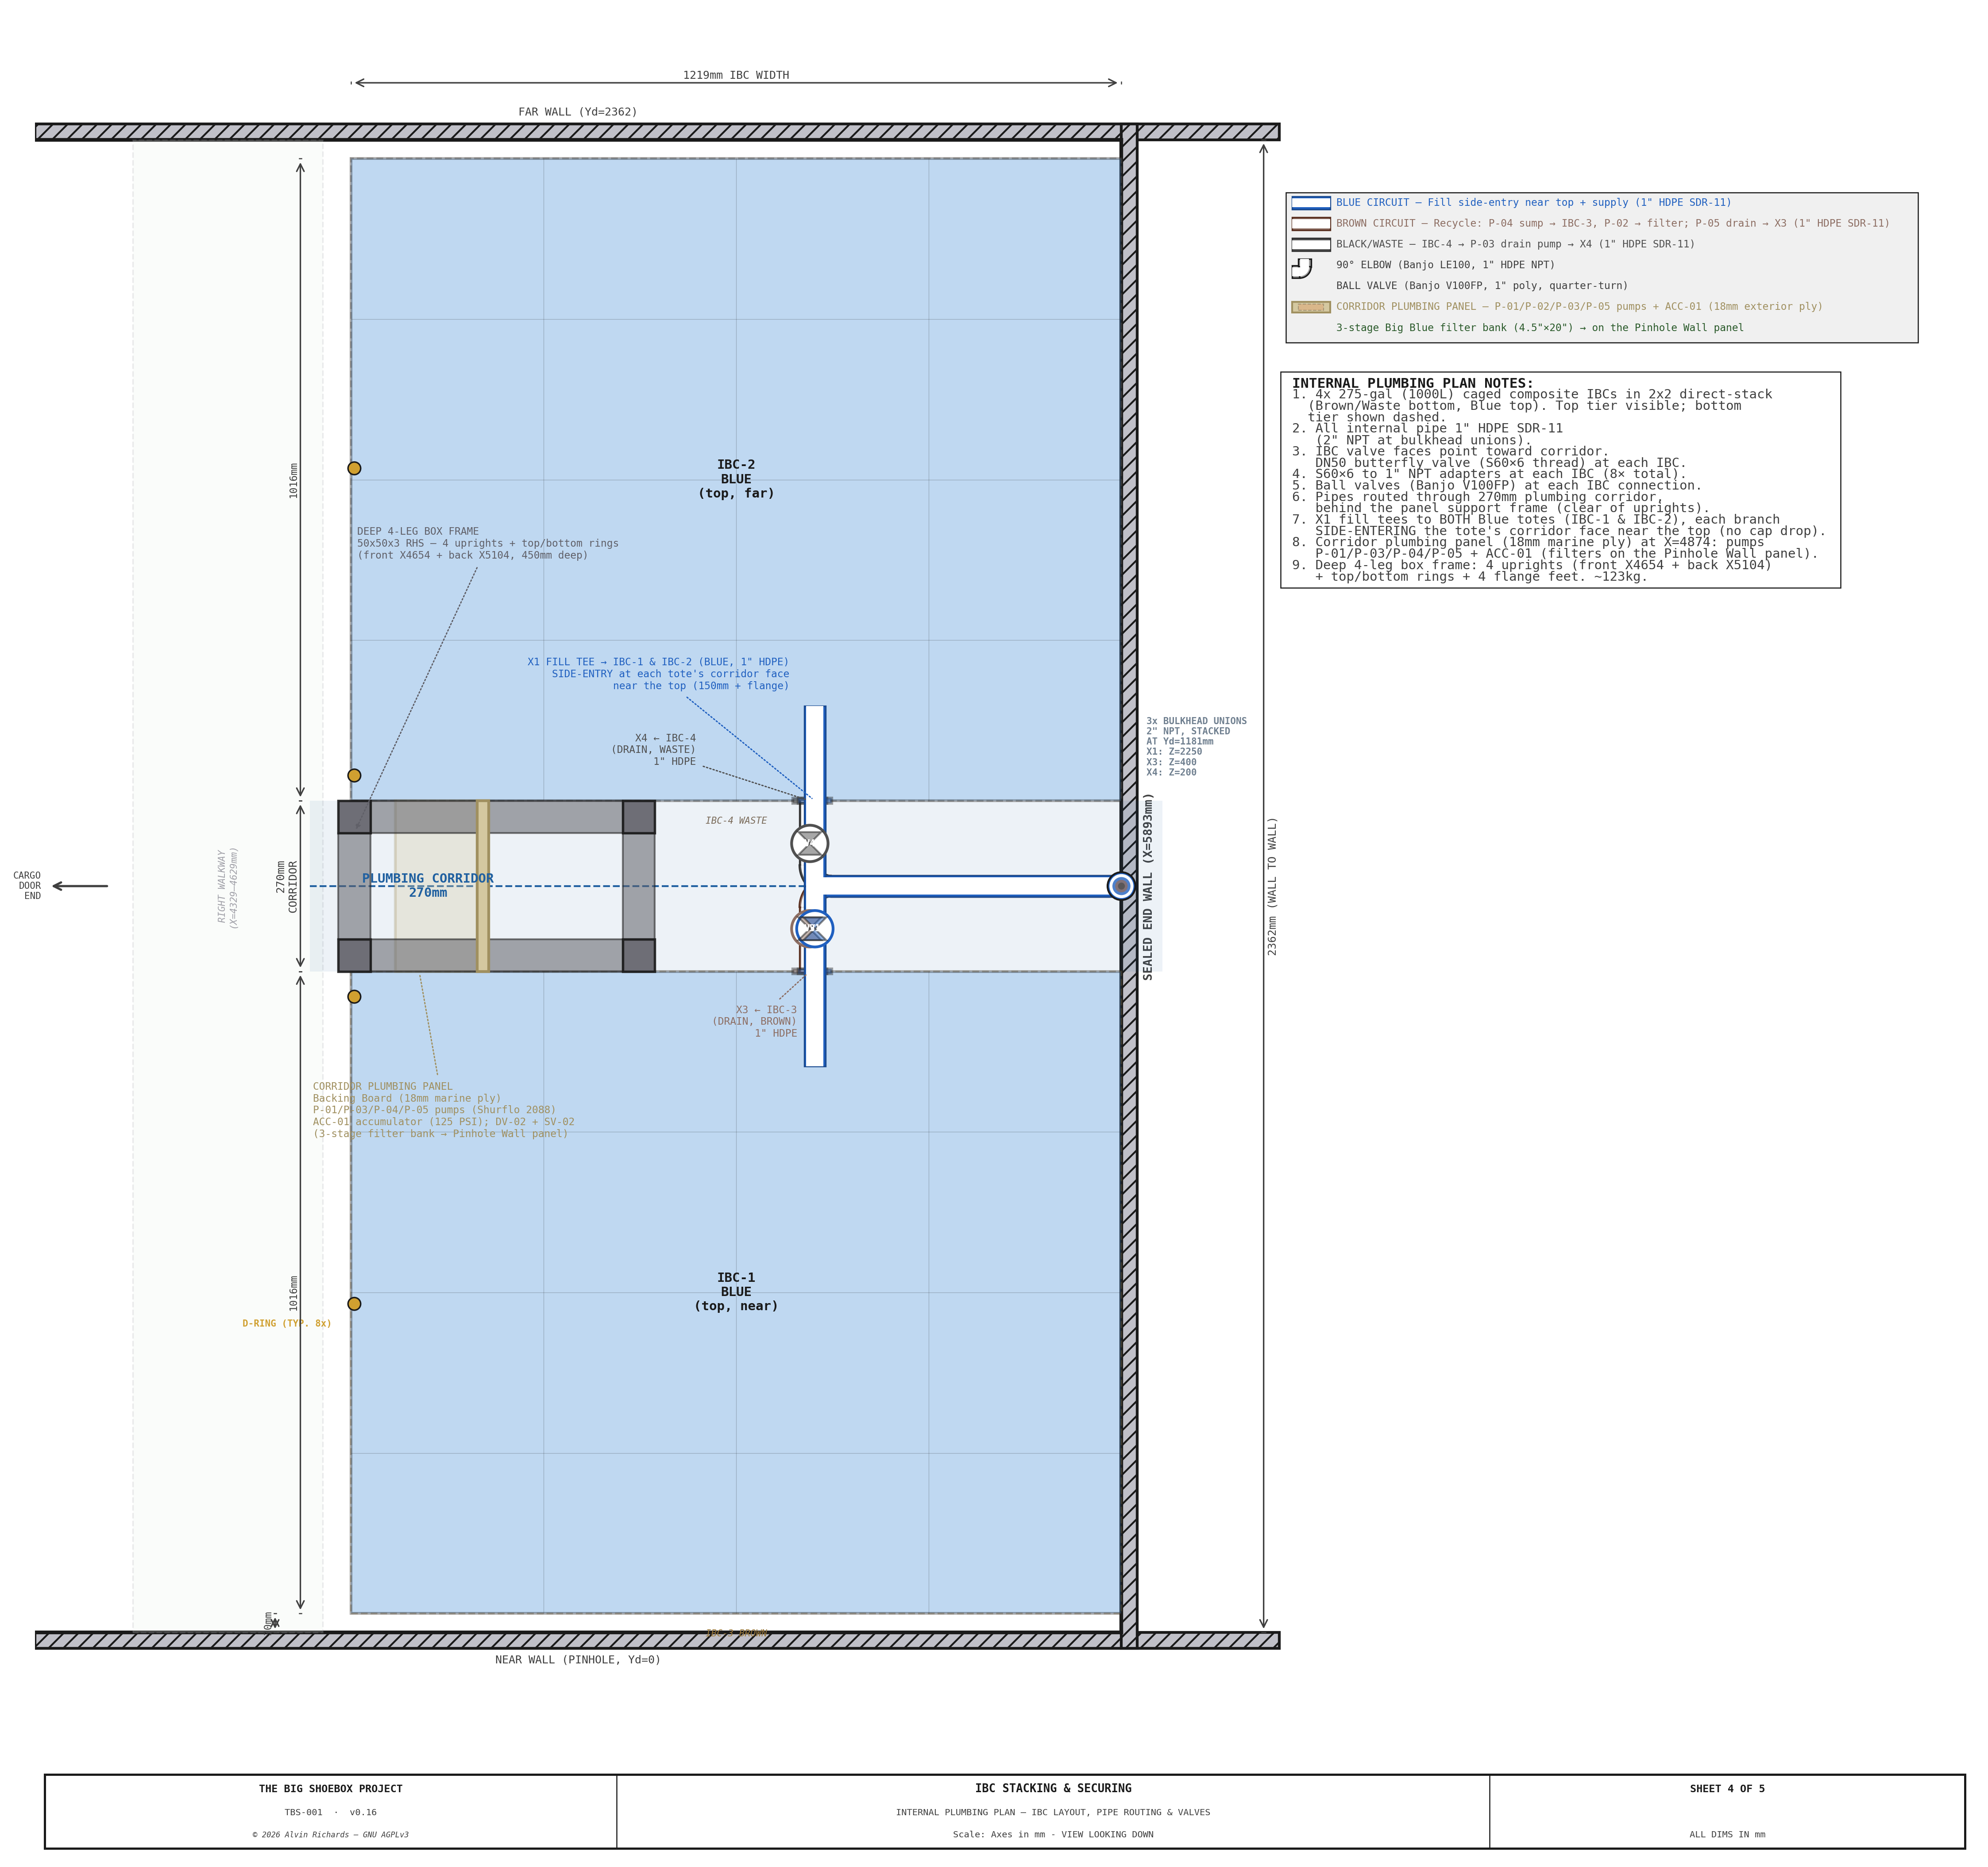Click the 90° elbow symbol in the legend

coord(1301,268)
